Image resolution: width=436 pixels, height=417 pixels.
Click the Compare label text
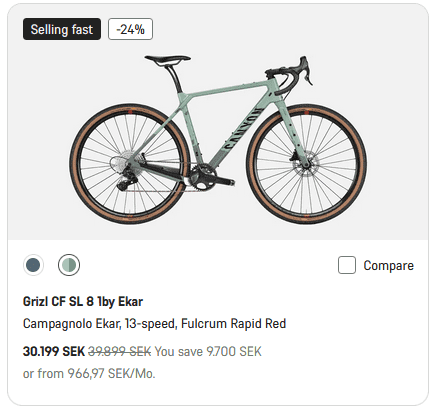tap(388, 266)
